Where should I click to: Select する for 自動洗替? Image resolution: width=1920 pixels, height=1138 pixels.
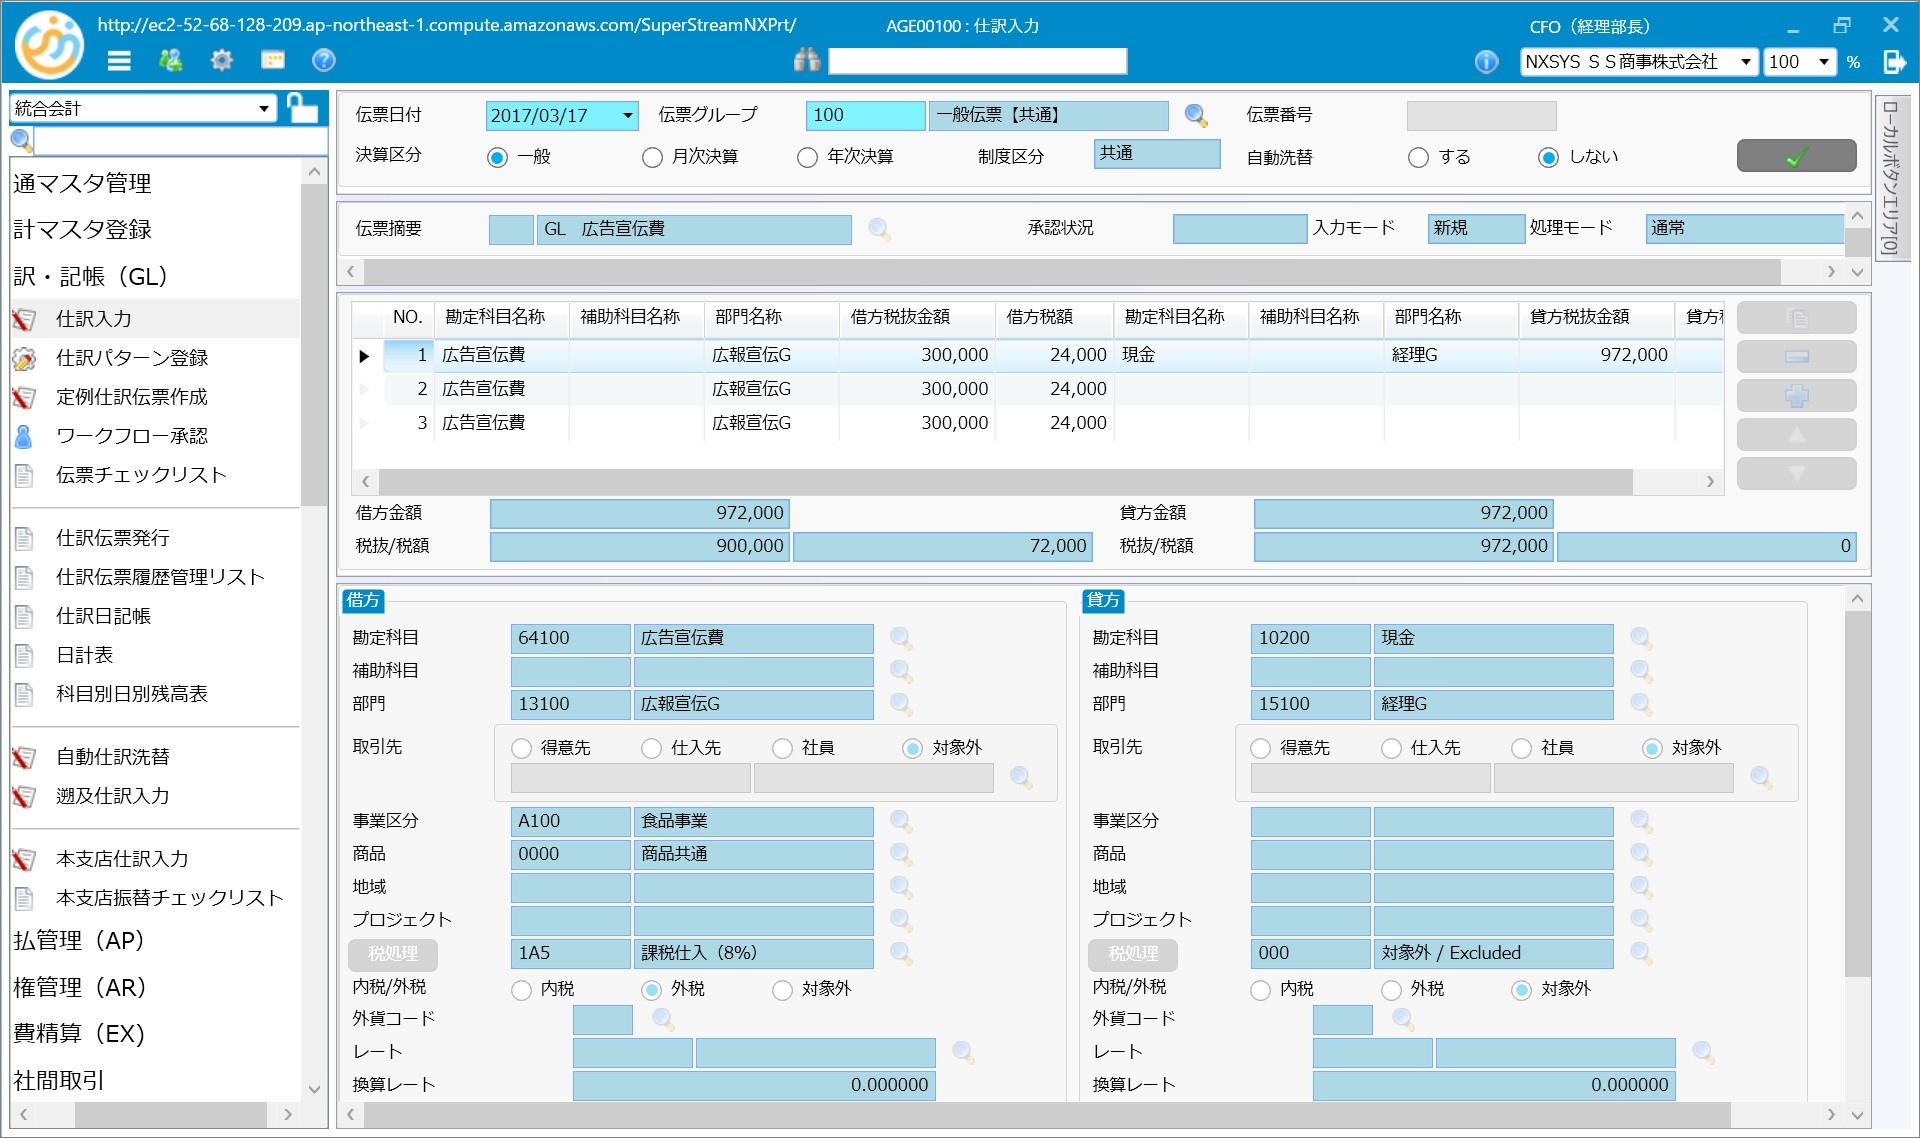click(x=1418, y=158)
